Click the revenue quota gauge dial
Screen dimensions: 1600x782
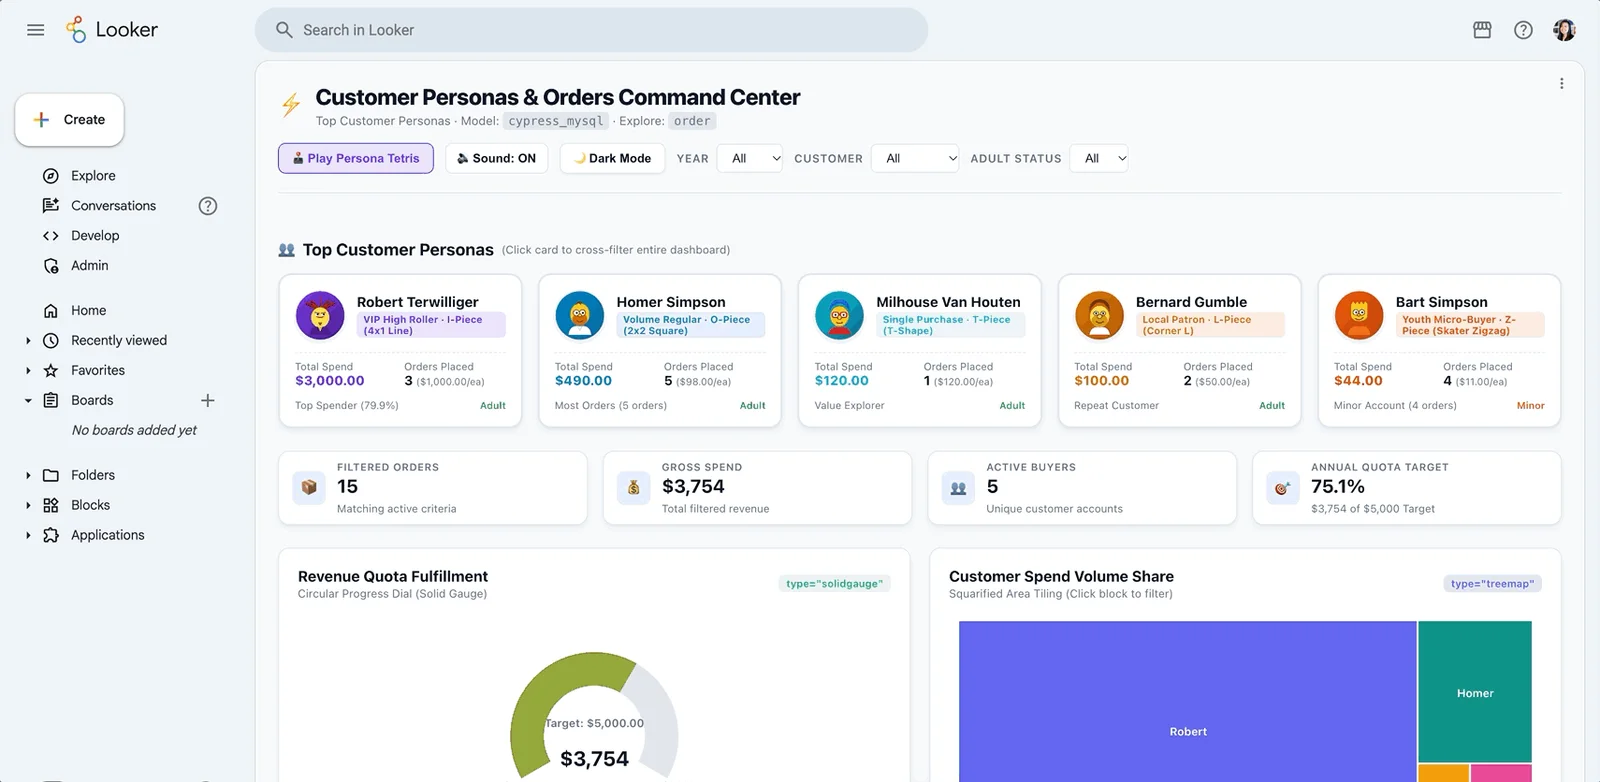tap(594, 717)
